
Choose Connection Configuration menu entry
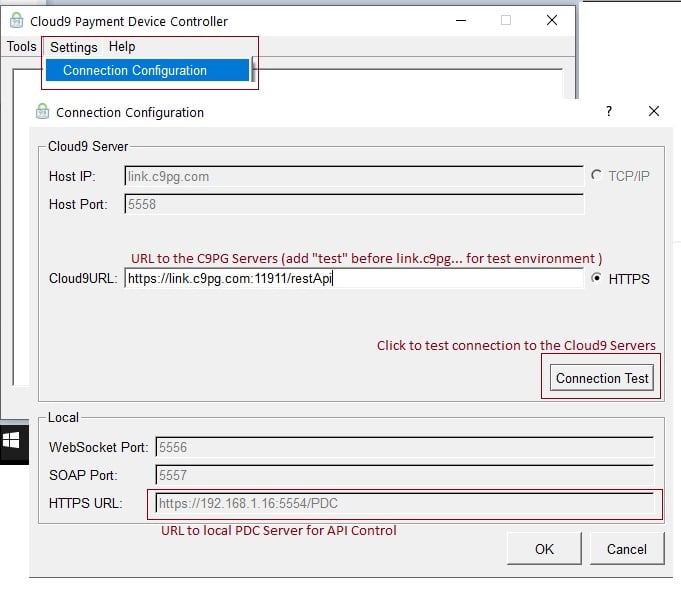tap(147, 70)
